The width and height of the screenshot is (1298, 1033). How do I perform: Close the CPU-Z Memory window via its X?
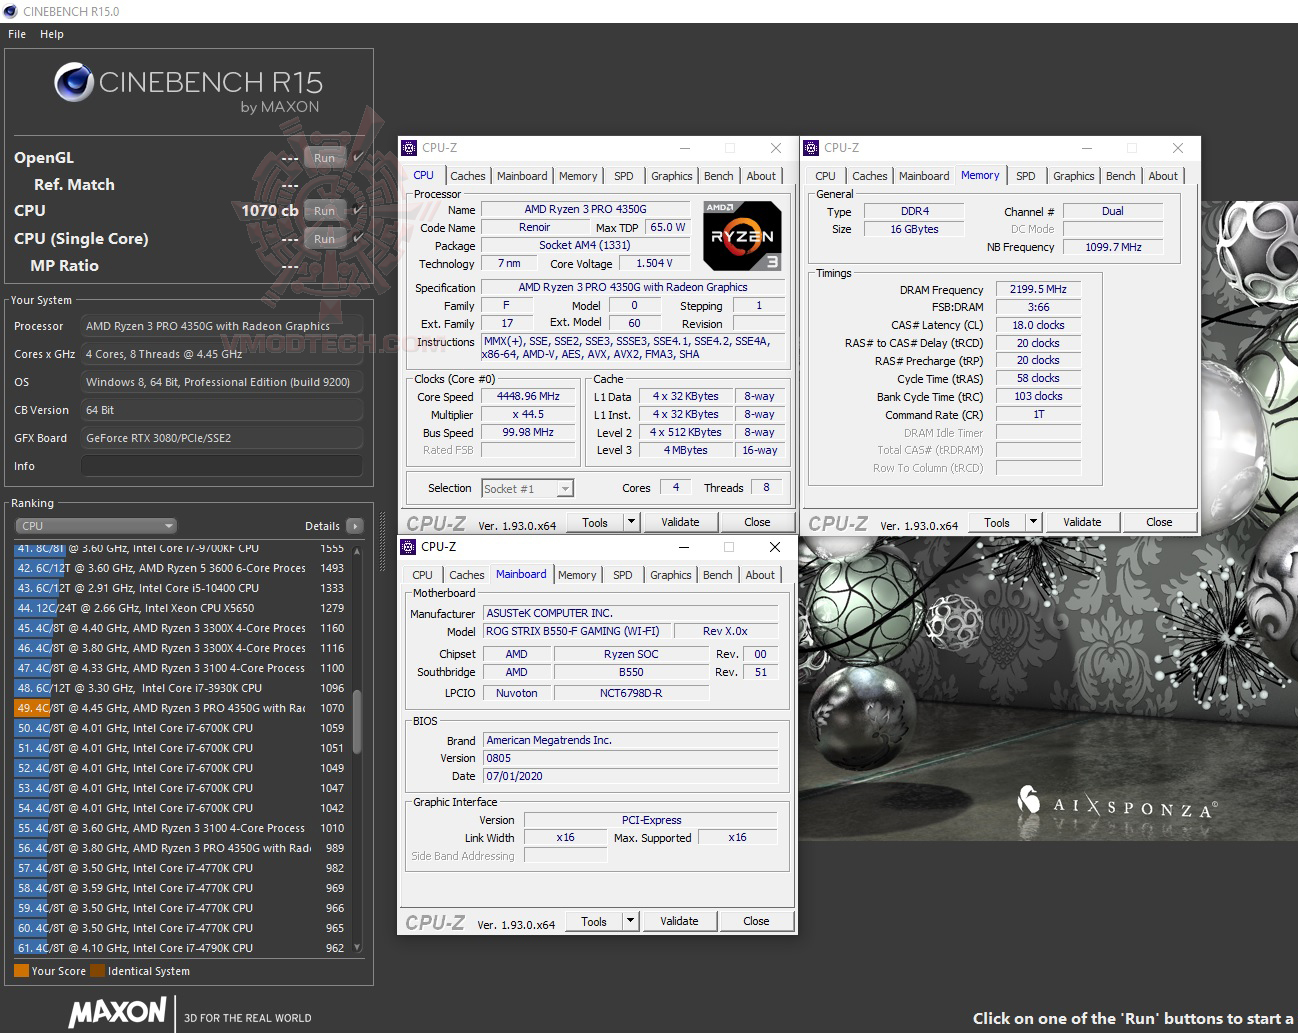pos(1177,148)
